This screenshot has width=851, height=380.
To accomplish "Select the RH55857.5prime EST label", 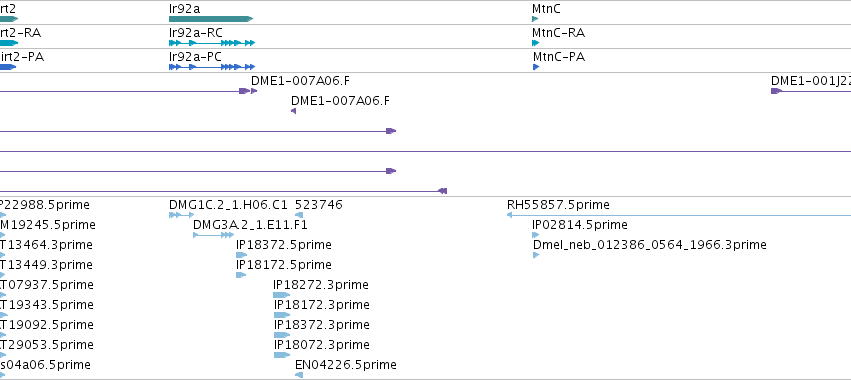I will point(558,205).
